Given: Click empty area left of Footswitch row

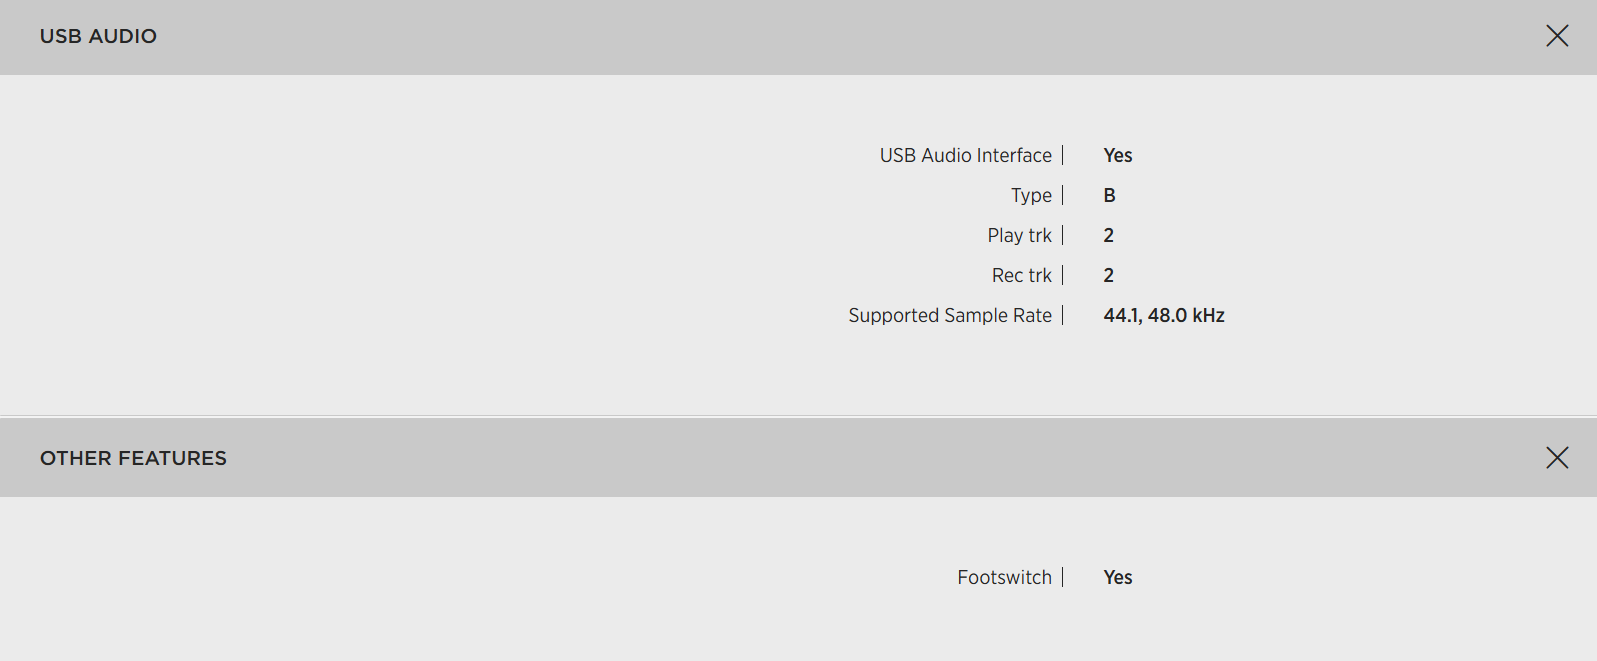Looking at the screenshot, I should tap(400, 577).
